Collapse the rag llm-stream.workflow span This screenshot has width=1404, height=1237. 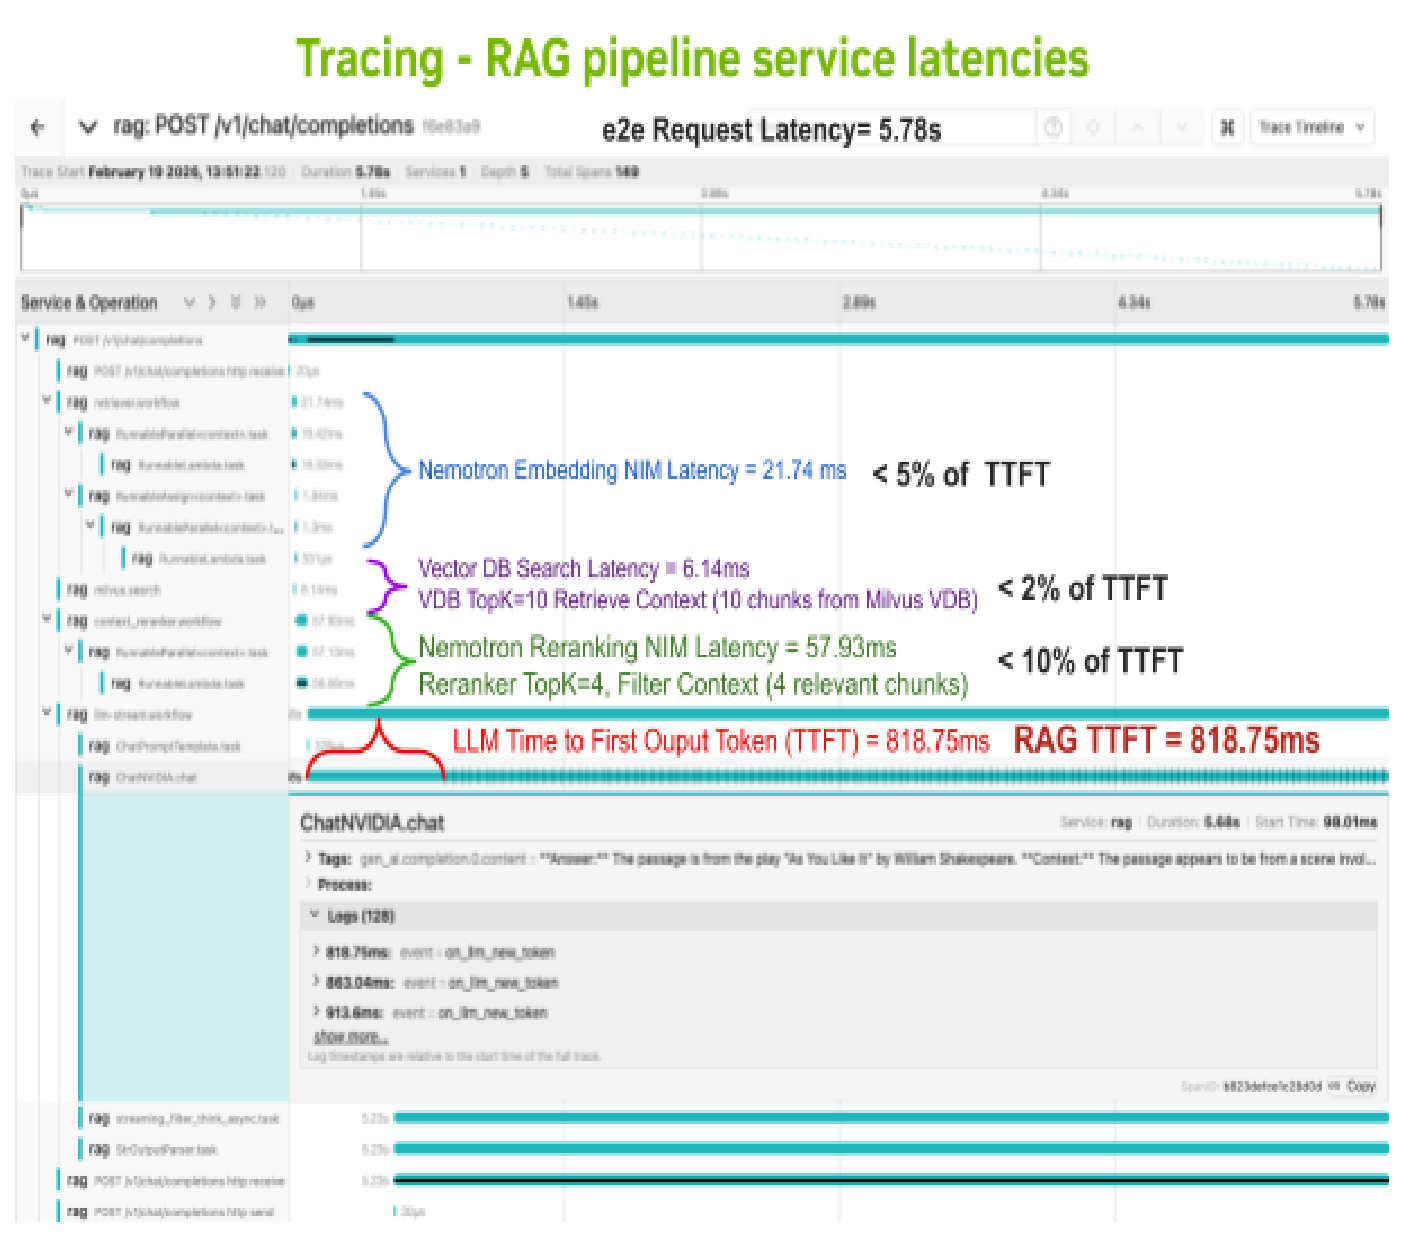pyautogui.click(x=47, y=713)
